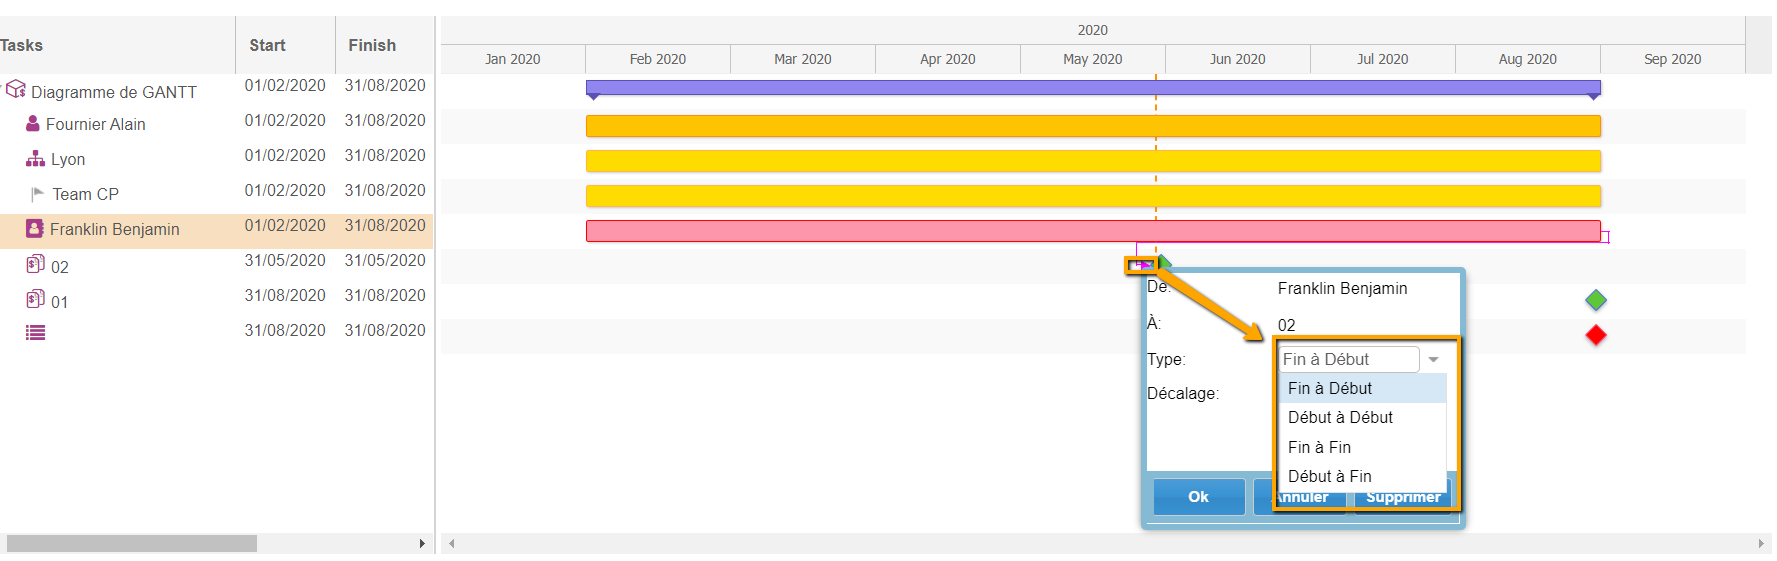Click the green diamond milestone for task 01

[1596, 300]
